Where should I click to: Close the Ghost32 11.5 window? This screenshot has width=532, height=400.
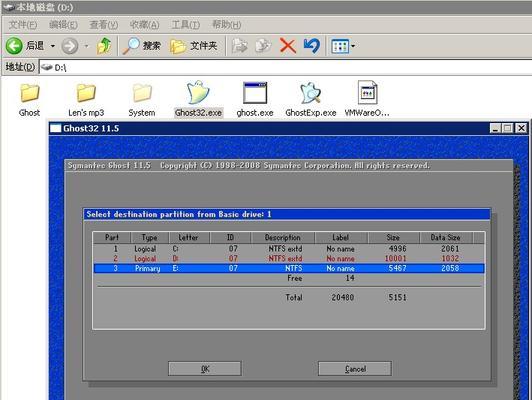521,128
